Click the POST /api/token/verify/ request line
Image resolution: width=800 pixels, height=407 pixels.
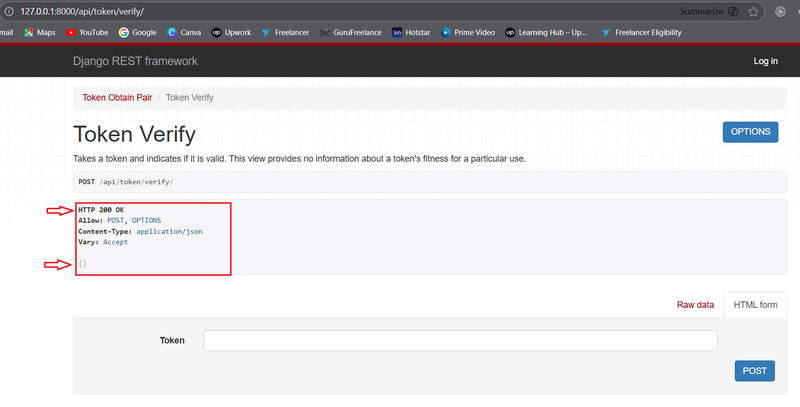126,182
